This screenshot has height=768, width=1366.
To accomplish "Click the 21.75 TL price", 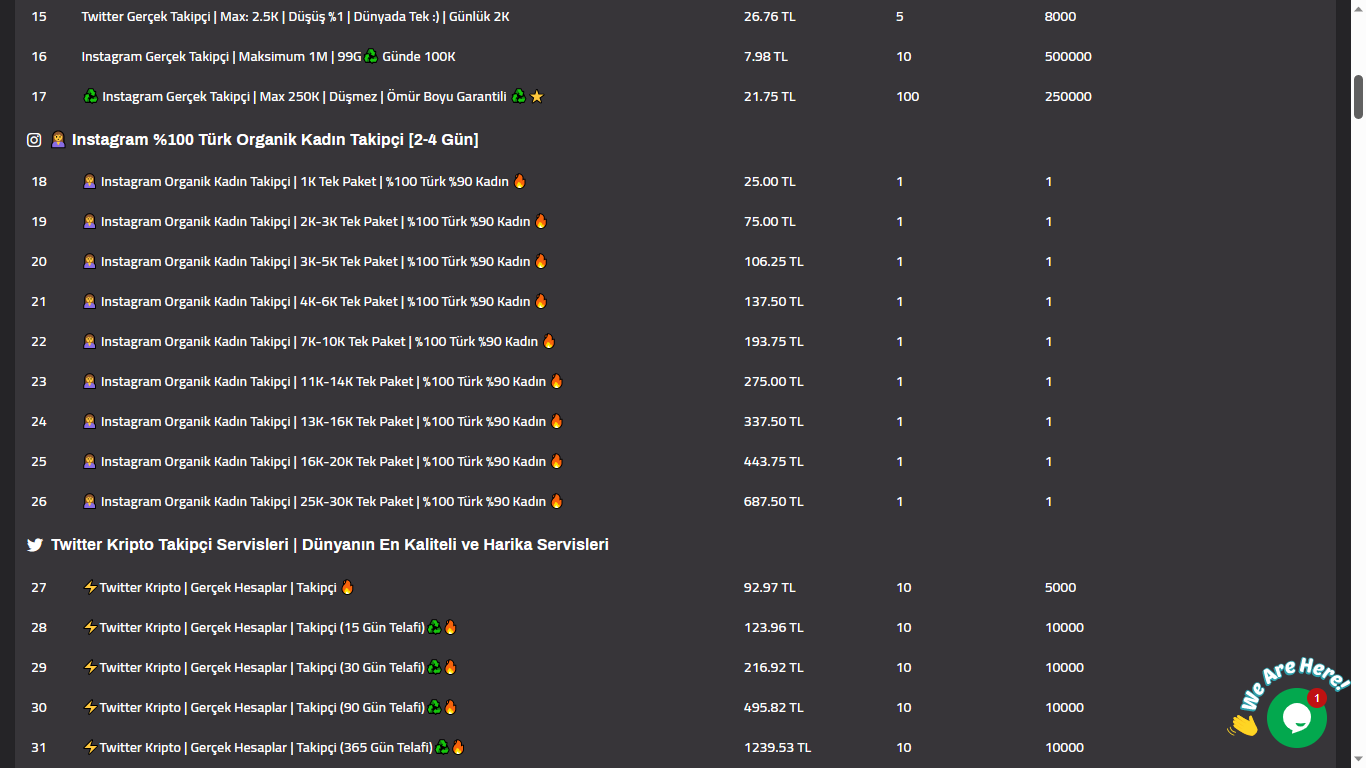I will tap(770, 96).
